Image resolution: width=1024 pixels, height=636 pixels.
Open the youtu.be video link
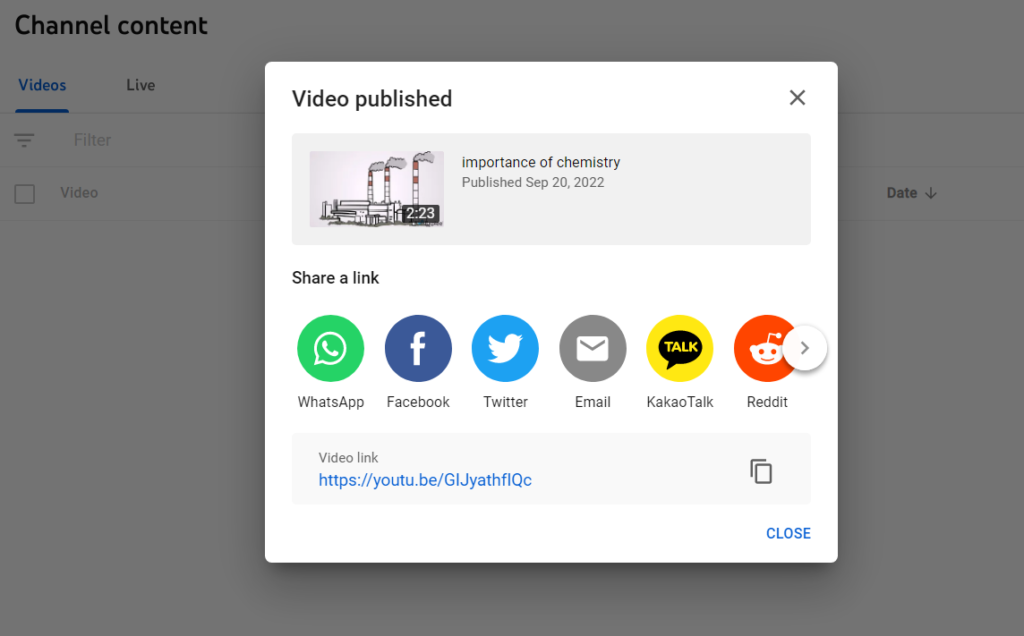point(425,480)
